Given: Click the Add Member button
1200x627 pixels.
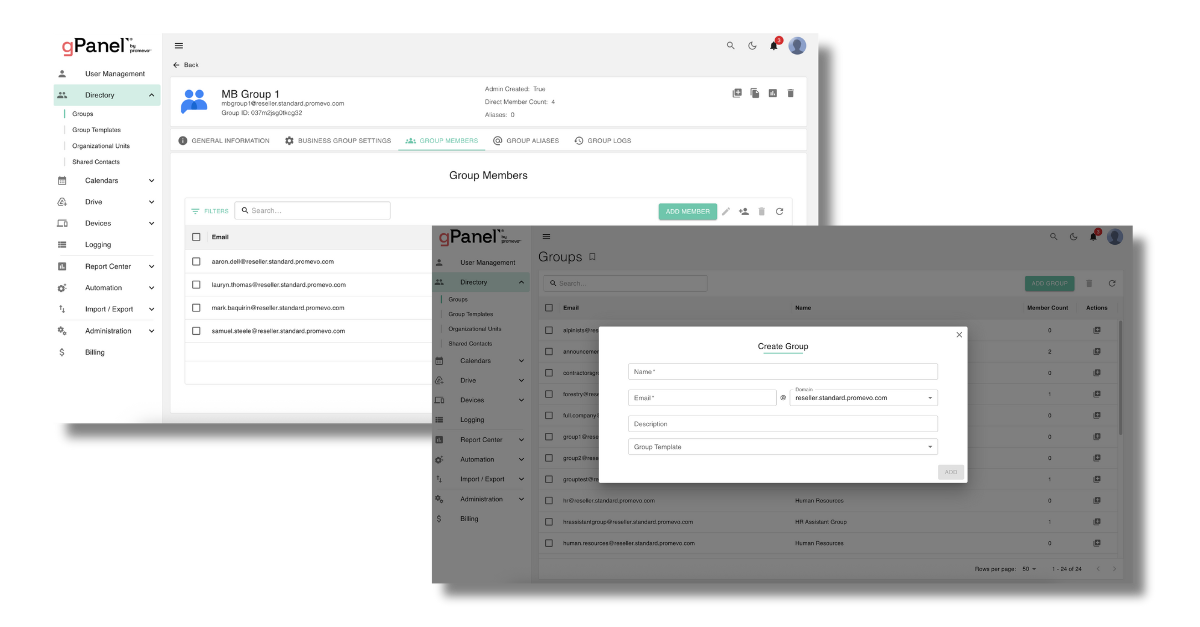Looking at the screenshot, I should (688, 211).
